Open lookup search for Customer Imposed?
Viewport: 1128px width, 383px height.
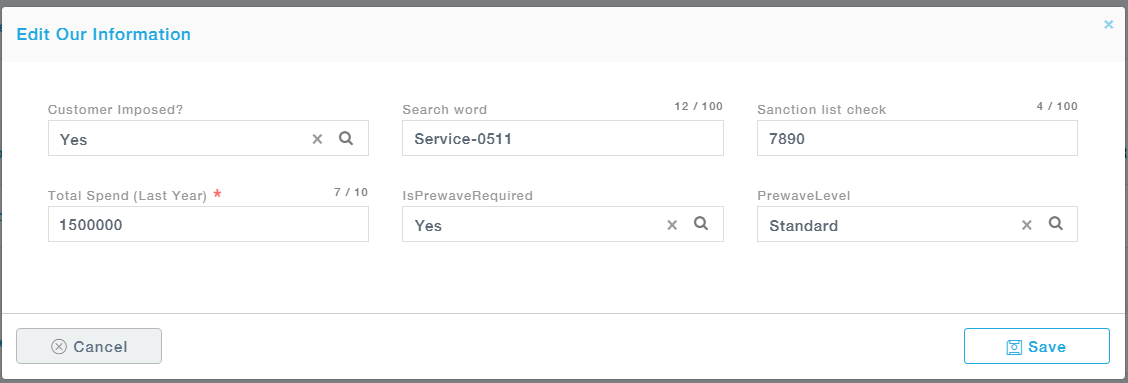(346, 138)
